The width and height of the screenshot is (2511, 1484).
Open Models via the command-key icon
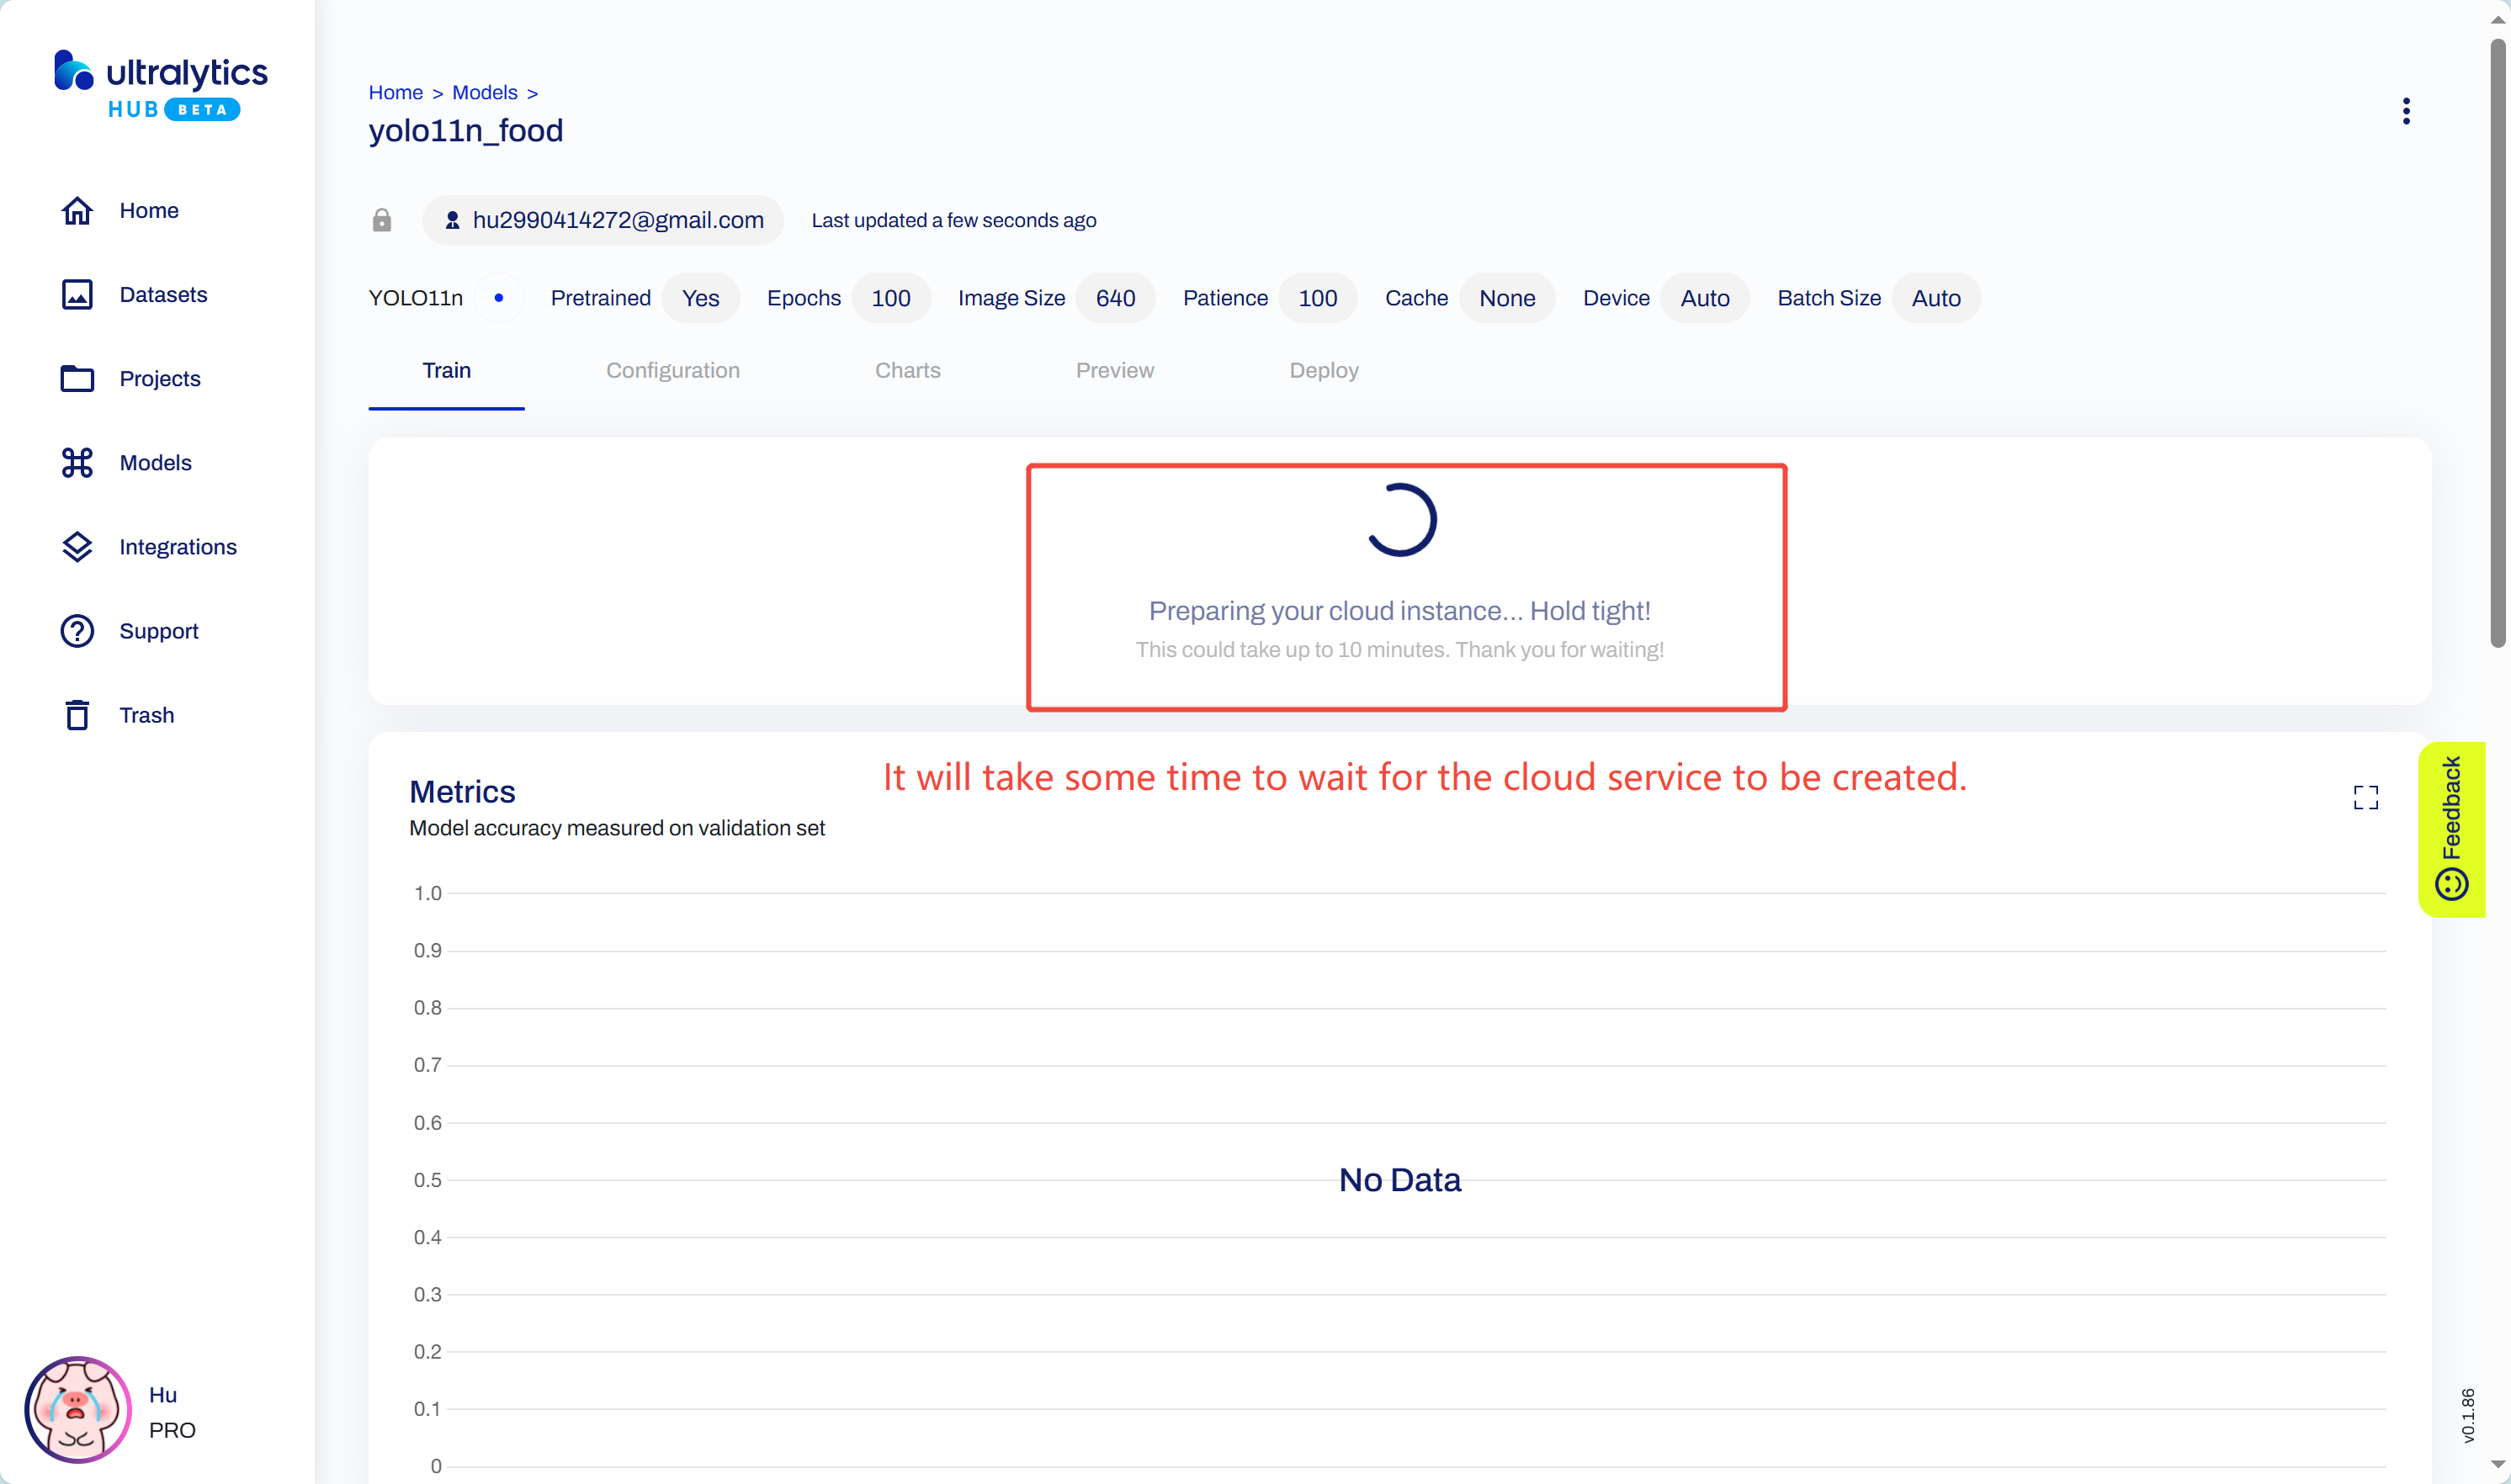[x=77, y=463]
